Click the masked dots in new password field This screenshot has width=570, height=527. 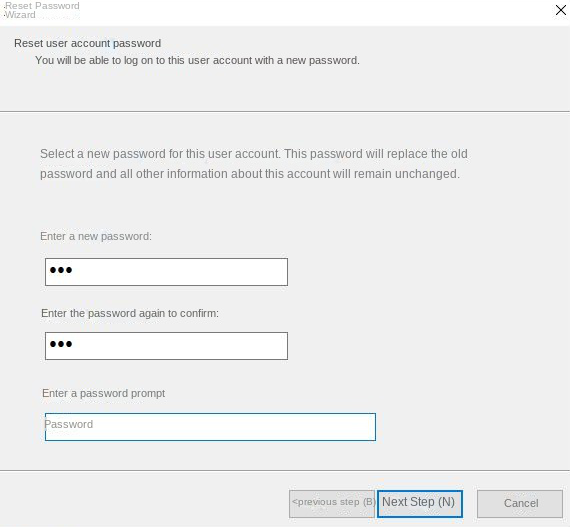point(61,270)
